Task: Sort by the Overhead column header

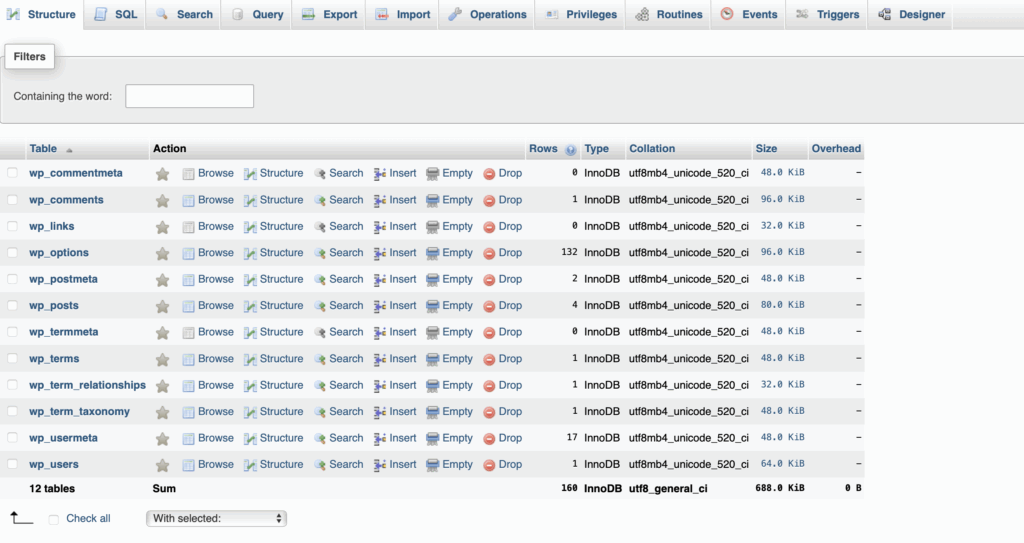Action: click(836, 148)
